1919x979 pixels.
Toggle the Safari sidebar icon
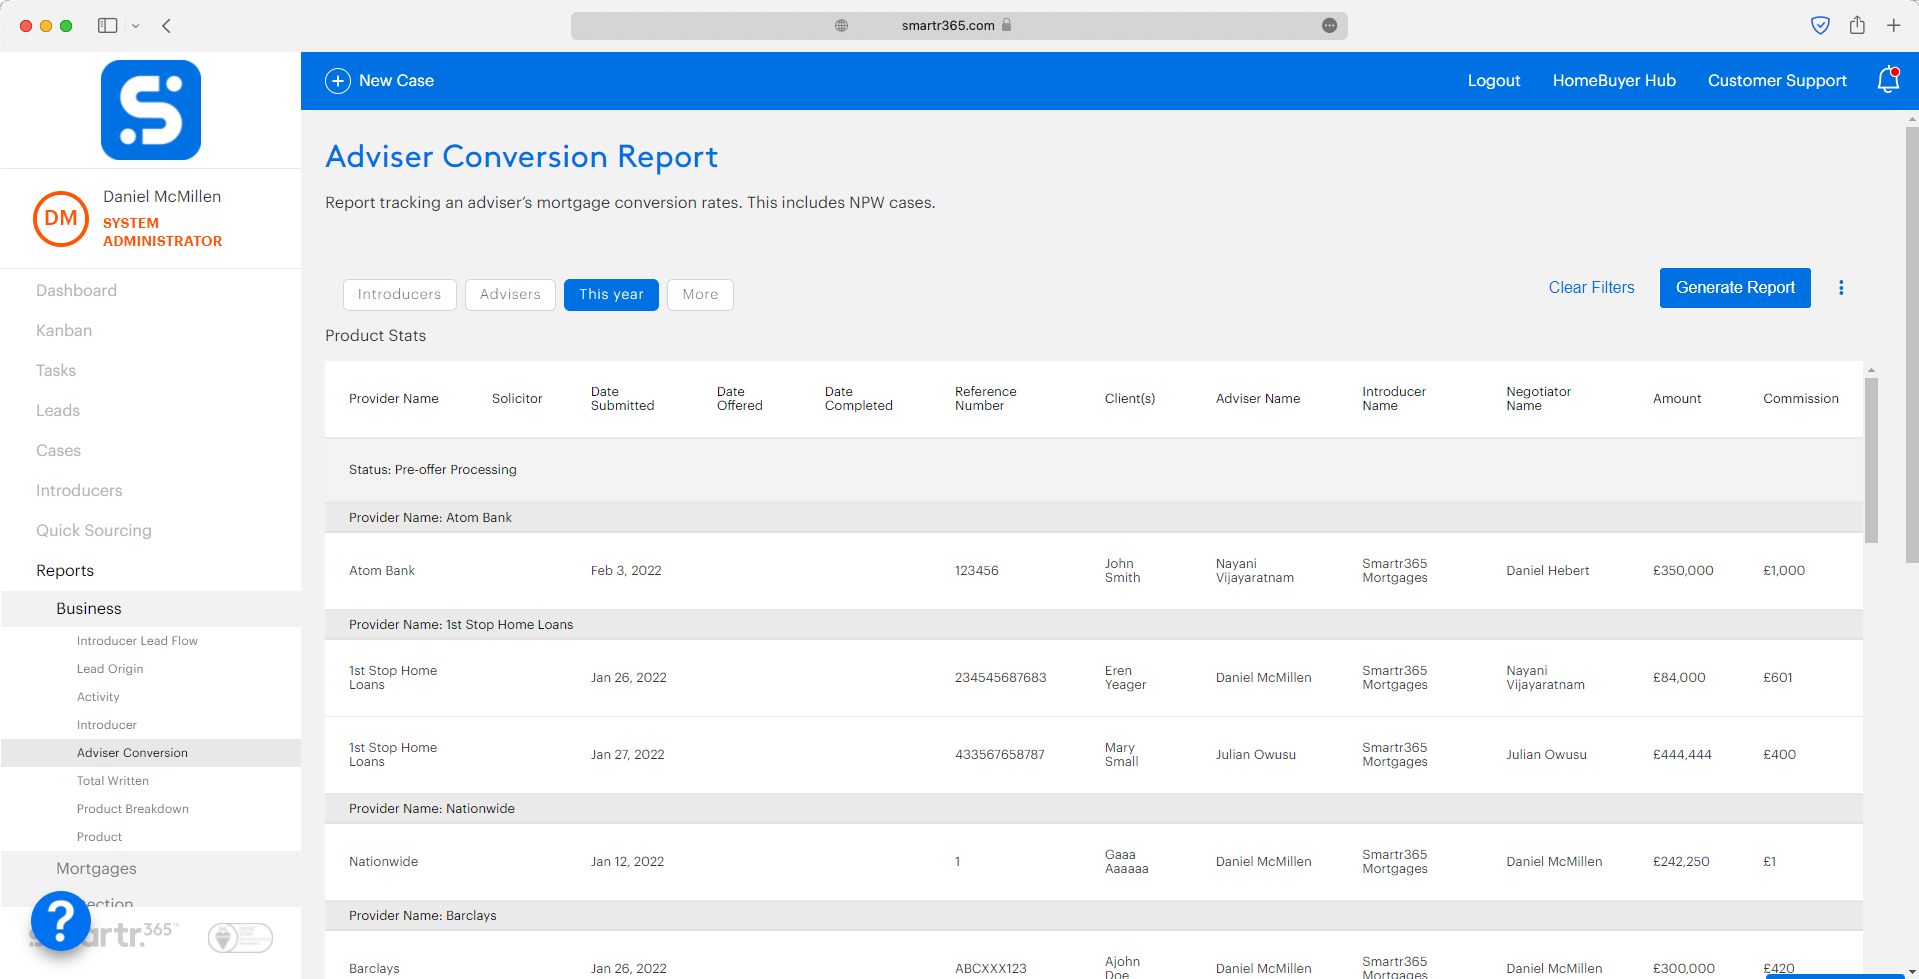point(107,26)
